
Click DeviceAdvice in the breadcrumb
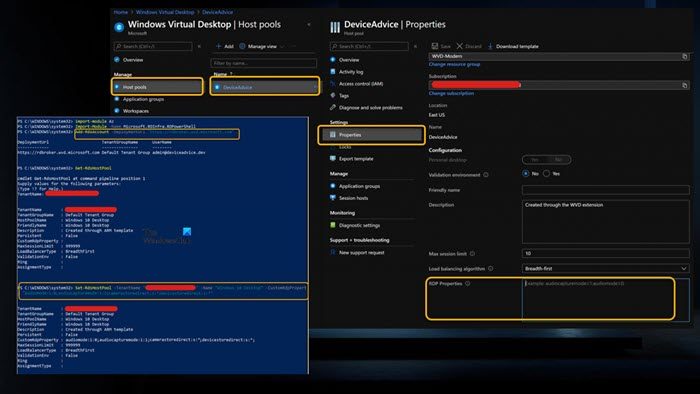tap(217, 12)
